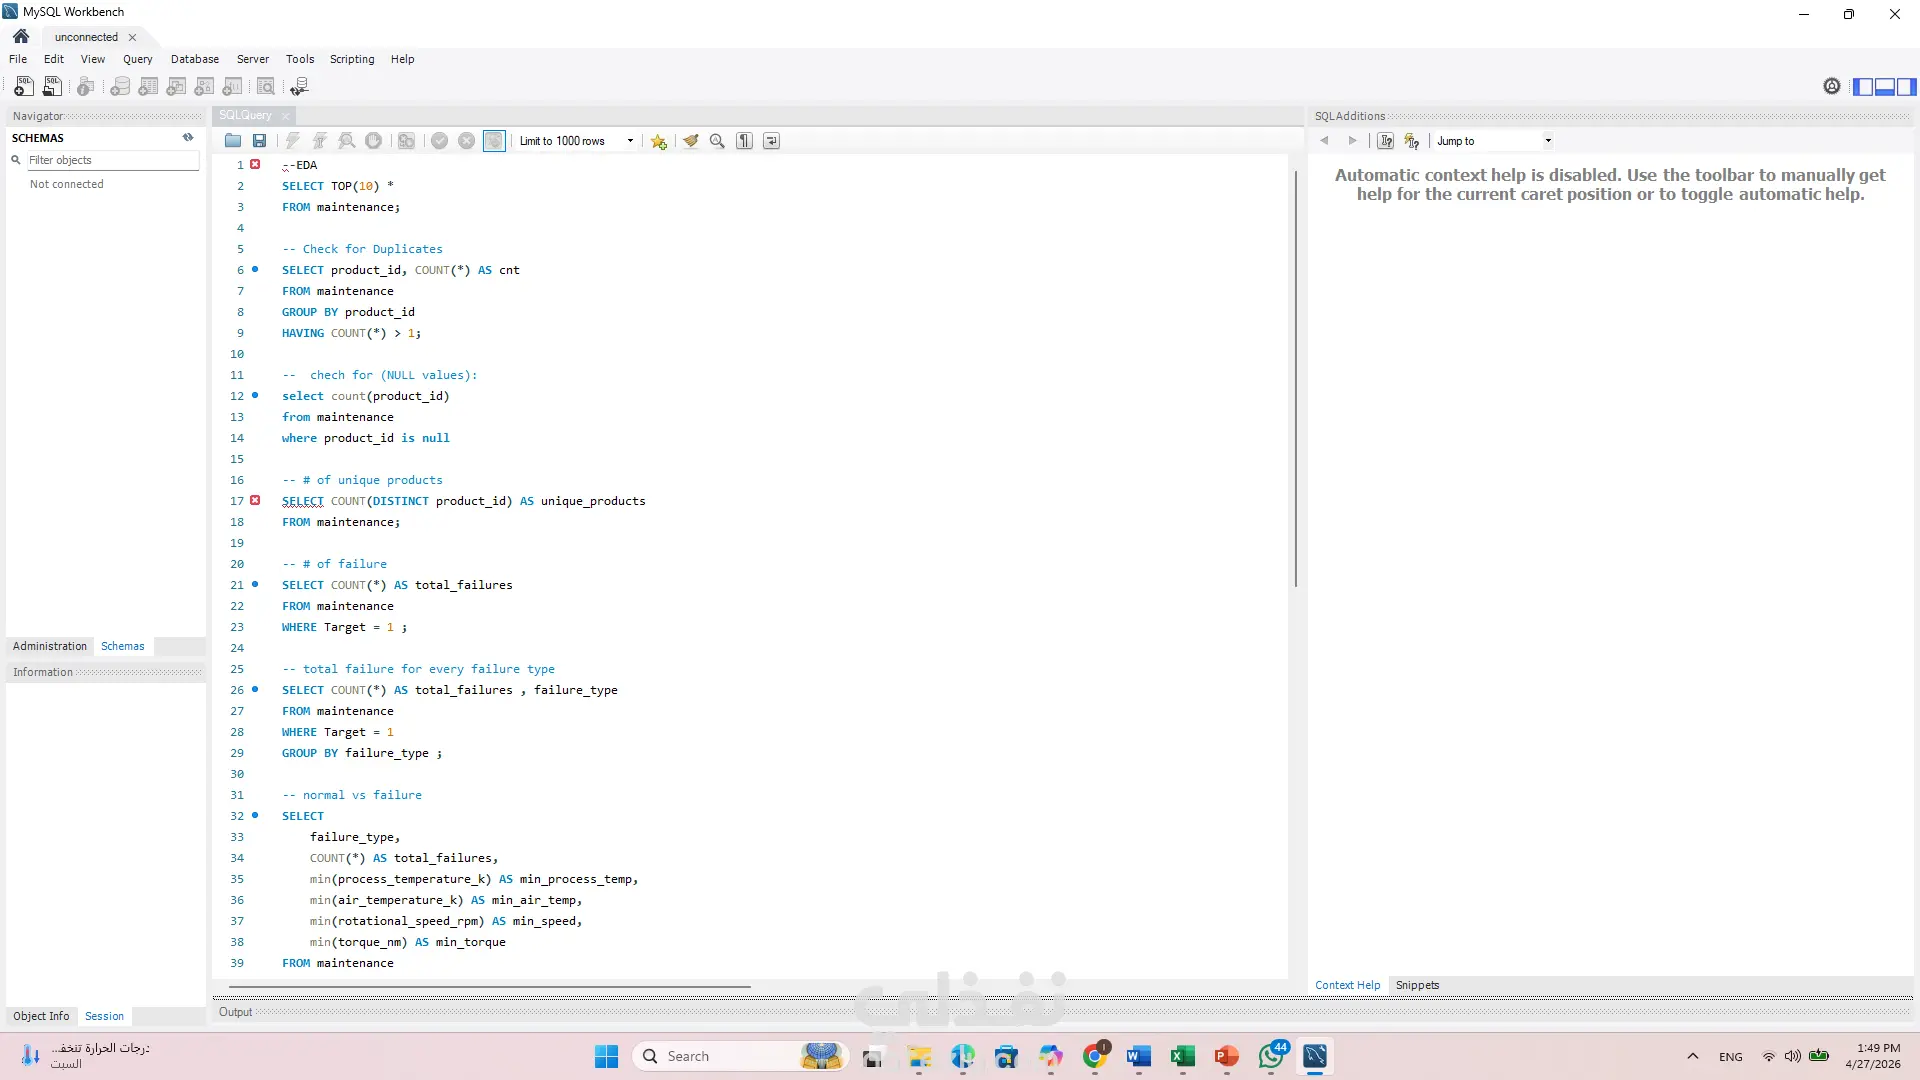Get context help for caret position

tap(1385, 141)
